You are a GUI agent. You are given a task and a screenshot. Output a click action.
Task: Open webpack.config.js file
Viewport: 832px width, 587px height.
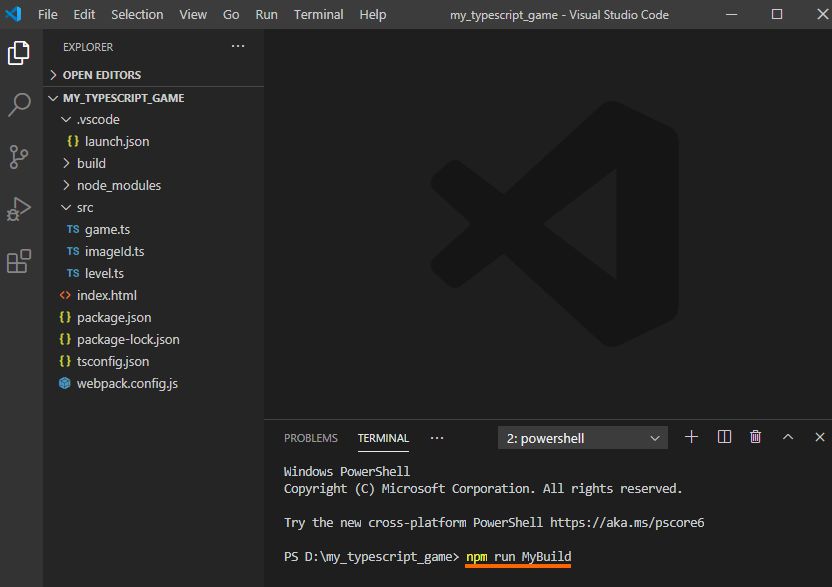(x=127, y=383)
